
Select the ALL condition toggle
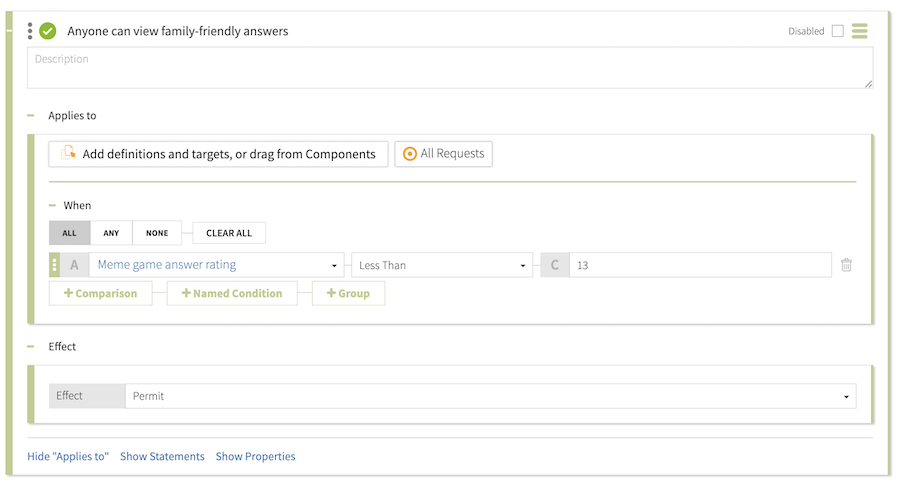click(69, 233)
